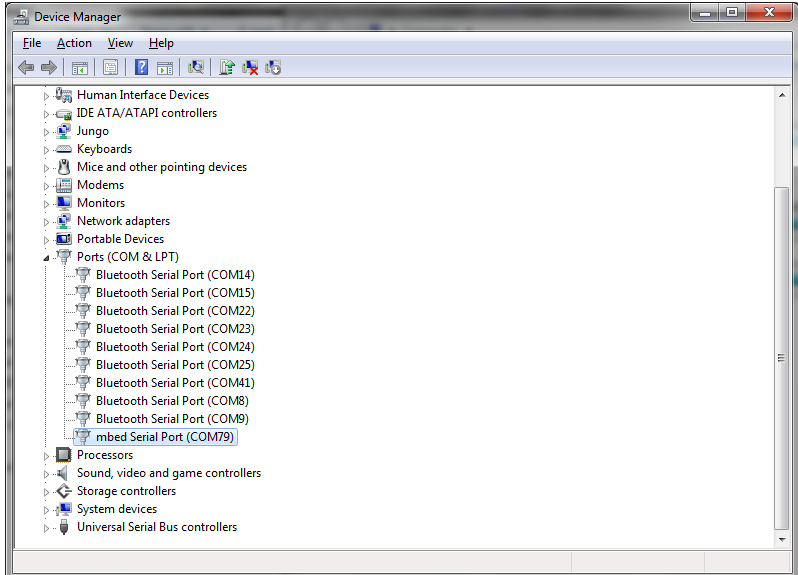This screenshot has height=575, width=798.
Task: Click the Back arrow in the toolbar
Action: (26, 67)
